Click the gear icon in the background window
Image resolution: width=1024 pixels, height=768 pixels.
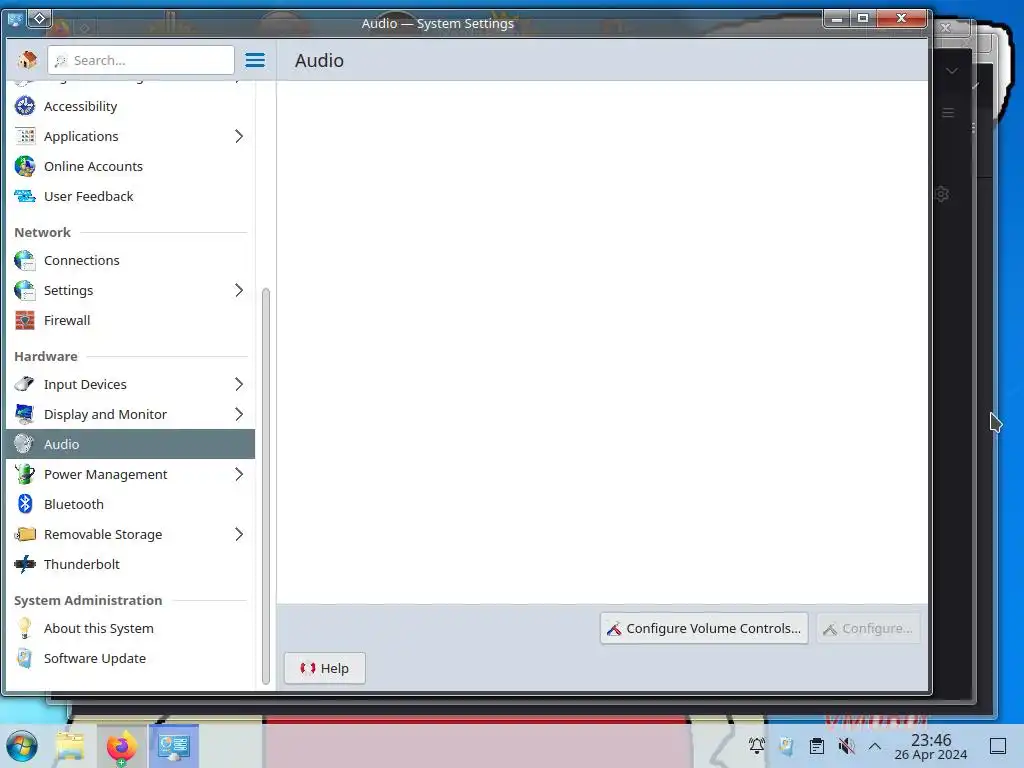tap(942, 194)
